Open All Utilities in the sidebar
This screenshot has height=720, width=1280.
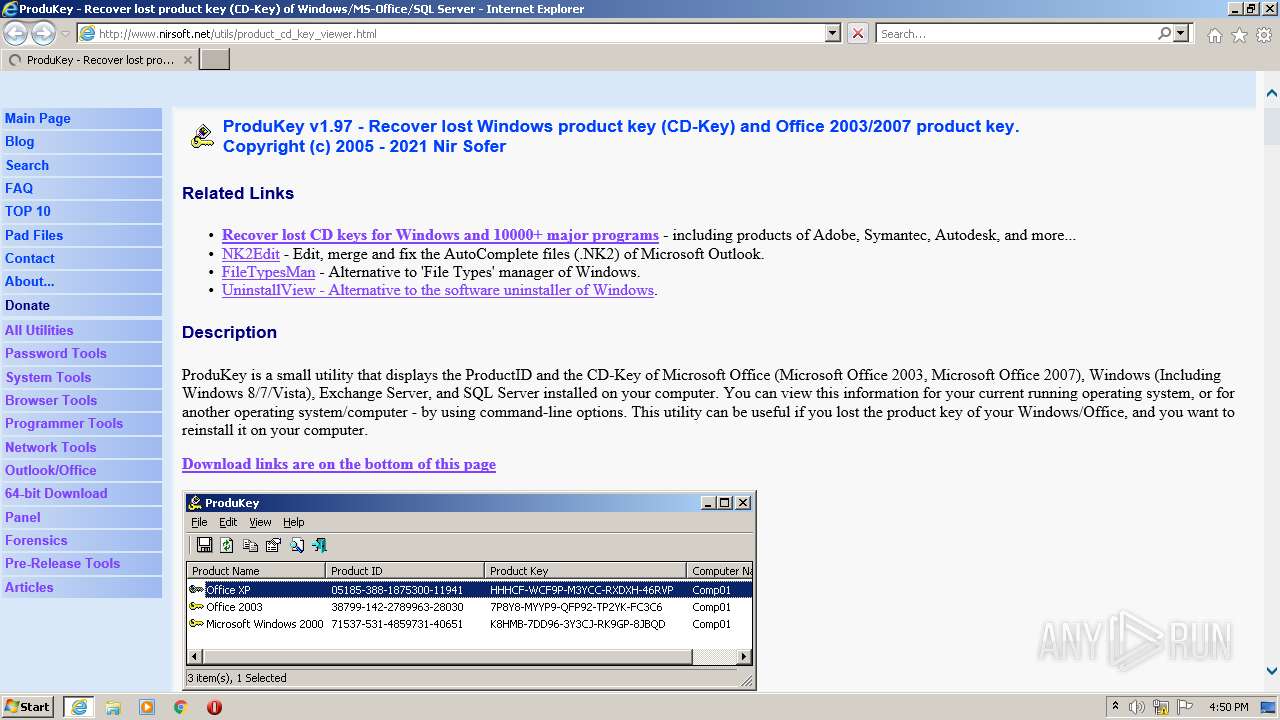point(81,330)
